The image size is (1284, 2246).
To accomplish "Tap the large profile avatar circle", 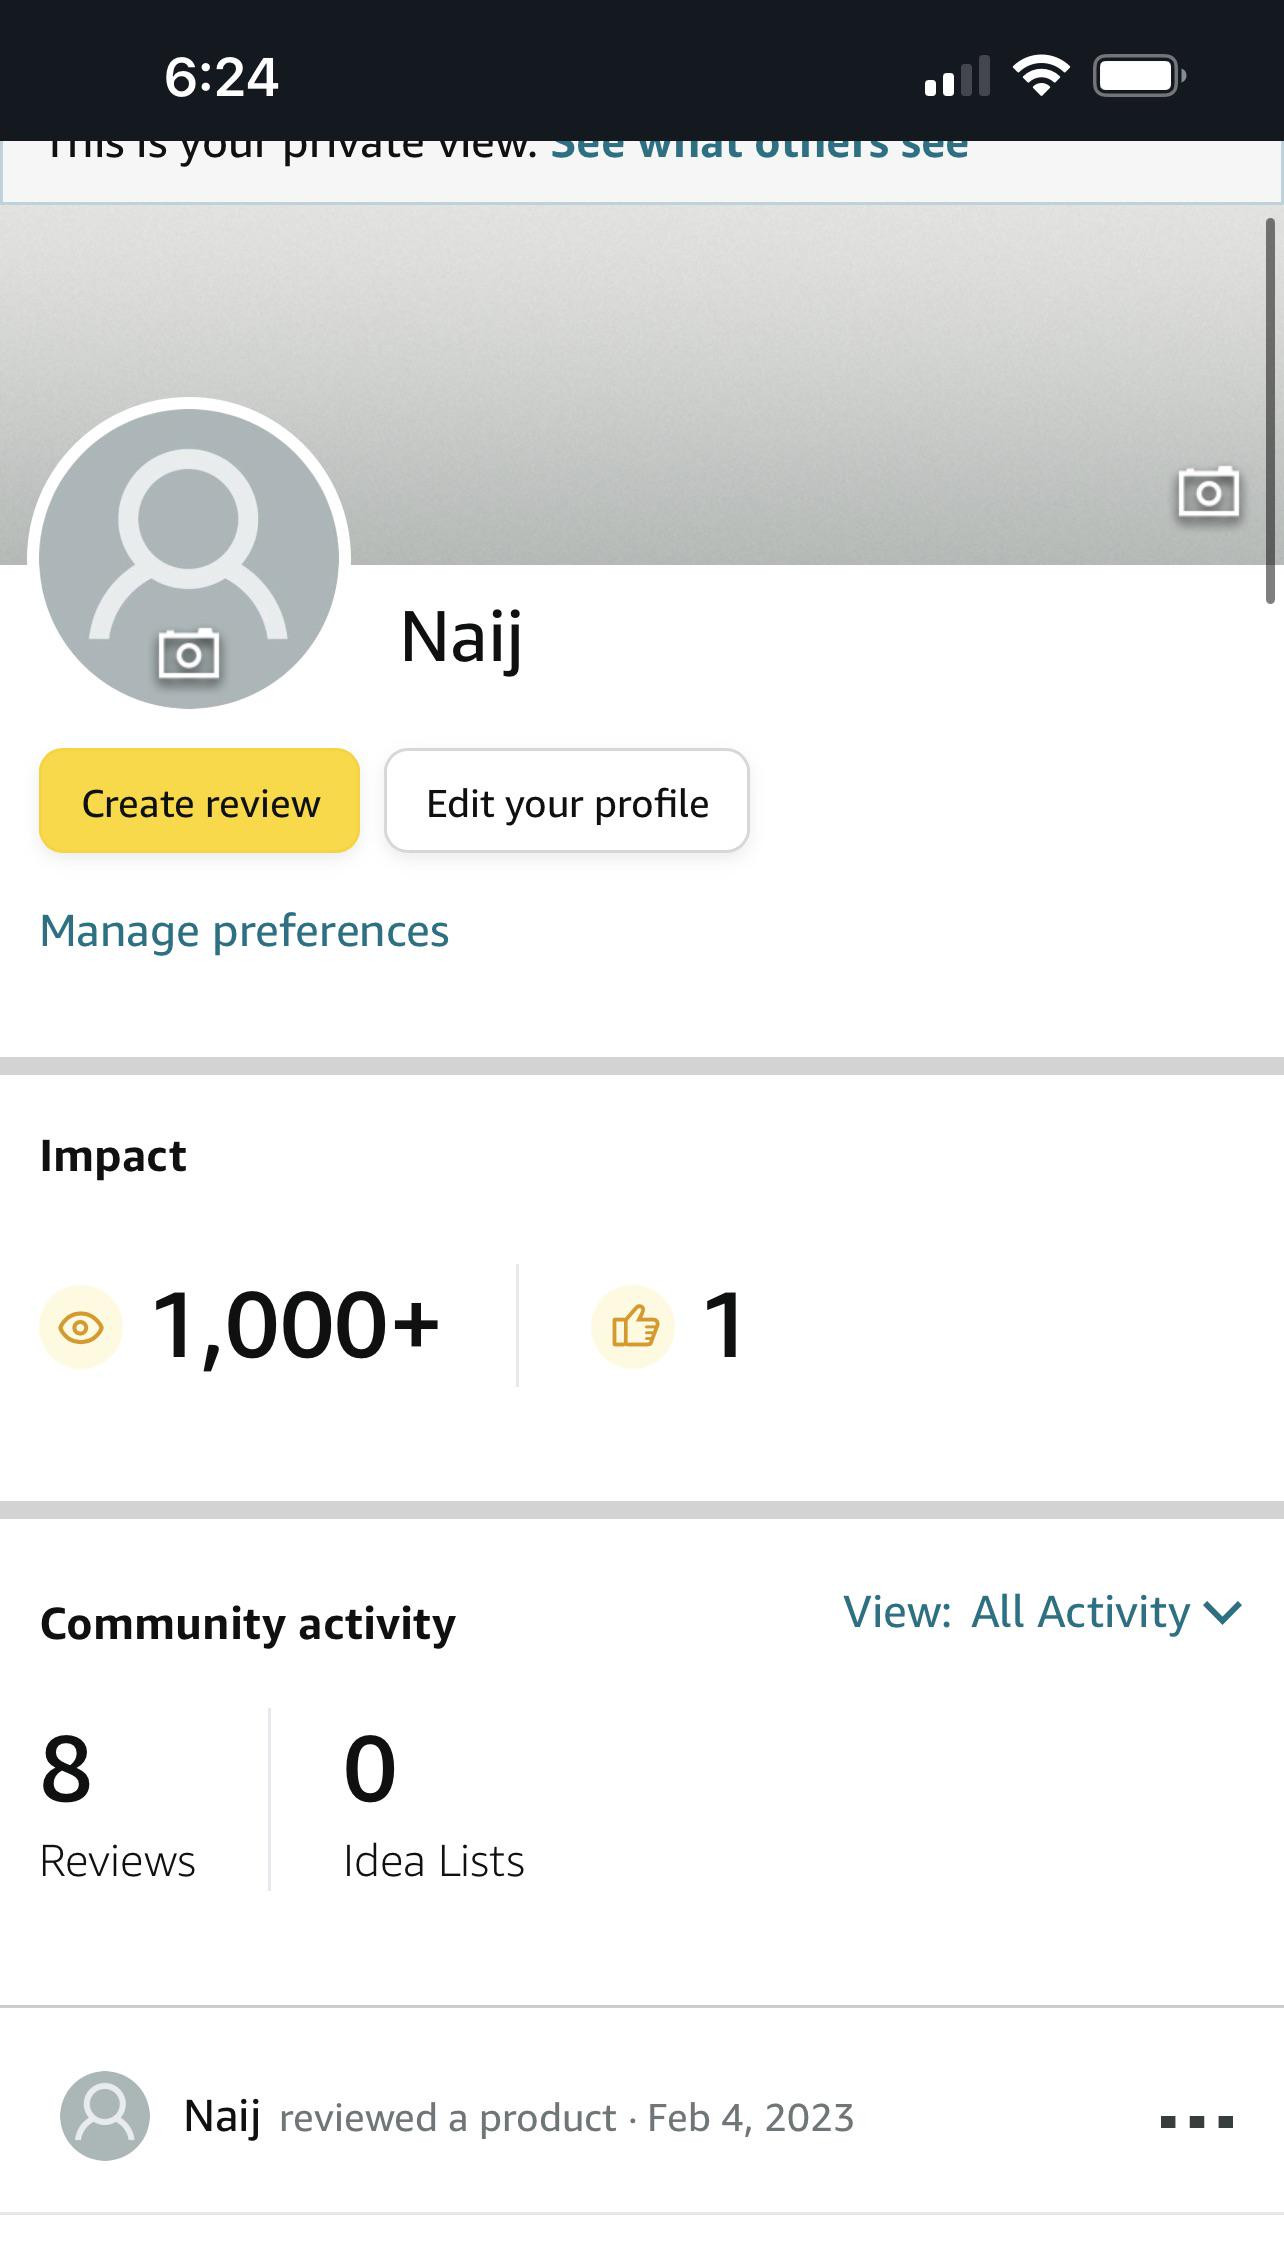I will point(189,557).
